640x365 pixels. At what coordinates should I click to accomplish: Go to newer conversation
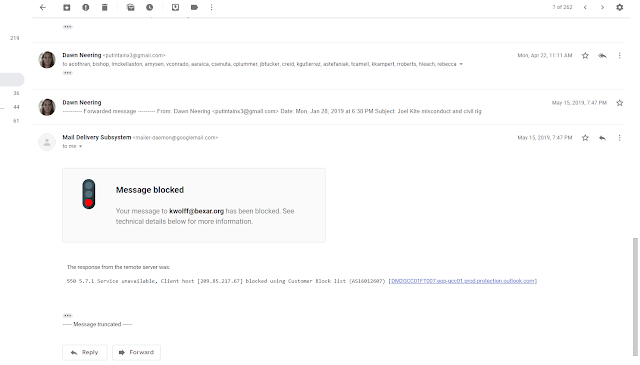click(x=585, y=7)
